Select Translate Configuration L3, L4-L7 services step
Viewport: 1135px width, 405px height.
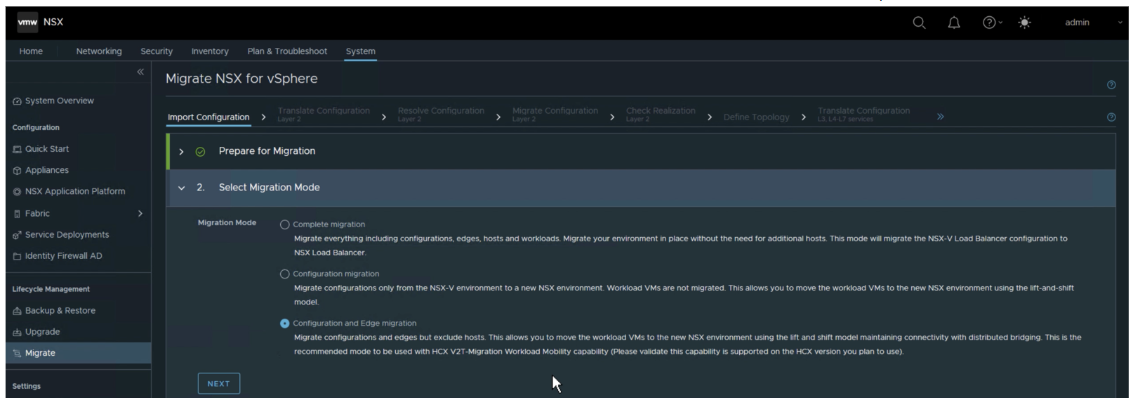(x=864, y=114)
